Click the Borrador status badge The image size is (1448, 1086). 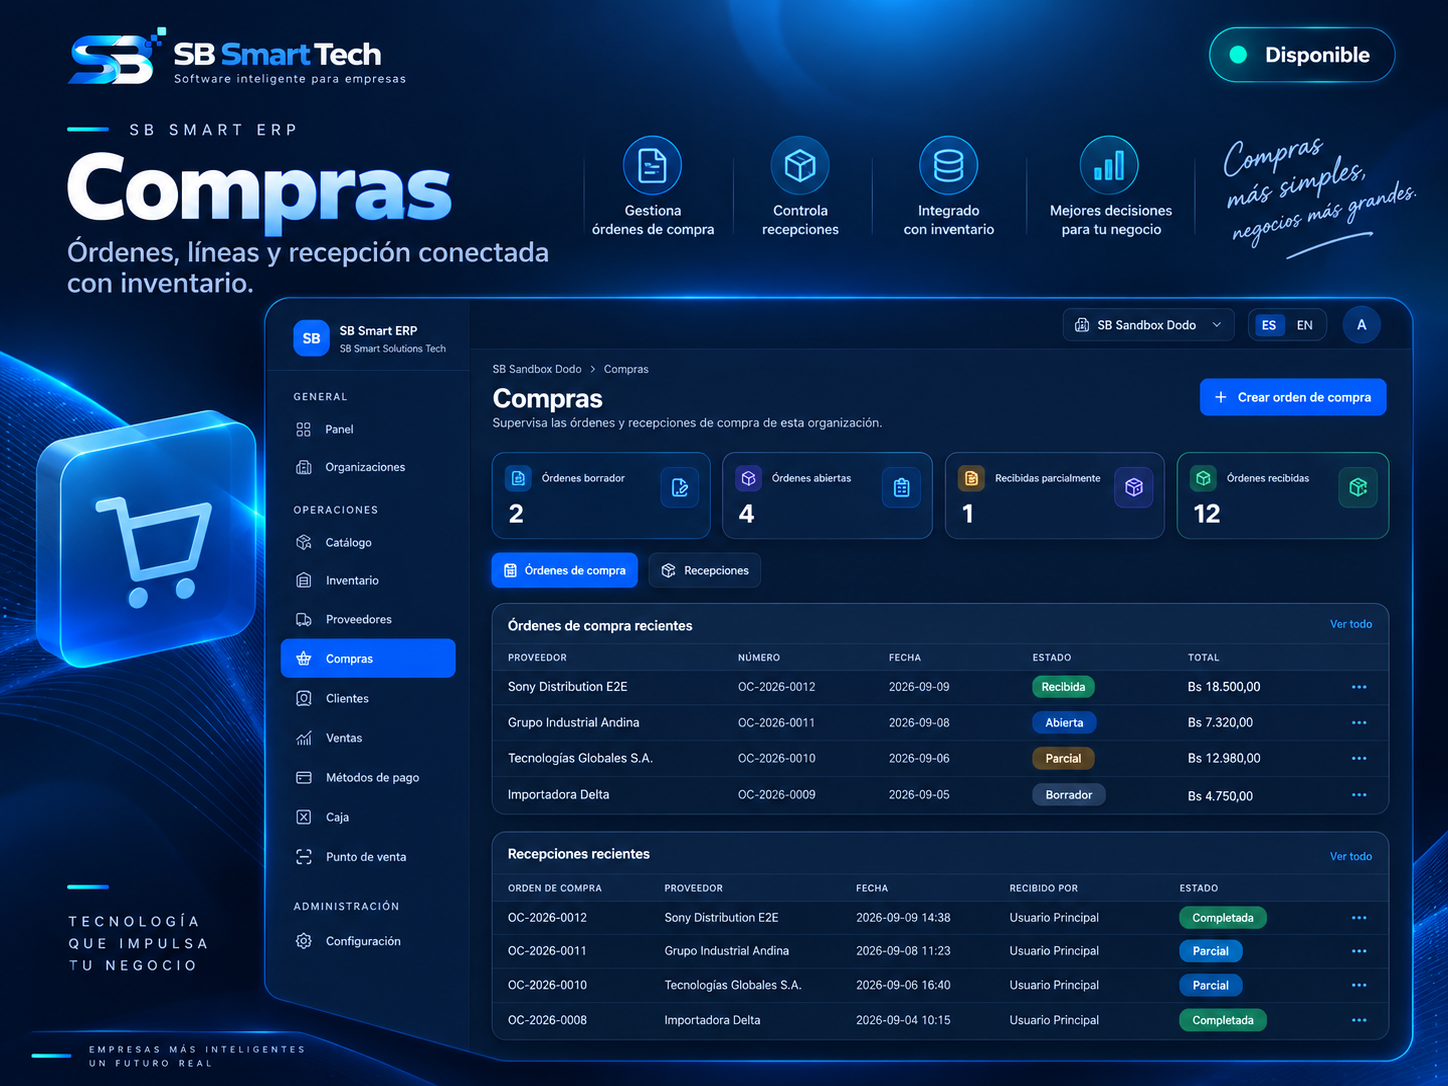click(x=1069, y=795)
